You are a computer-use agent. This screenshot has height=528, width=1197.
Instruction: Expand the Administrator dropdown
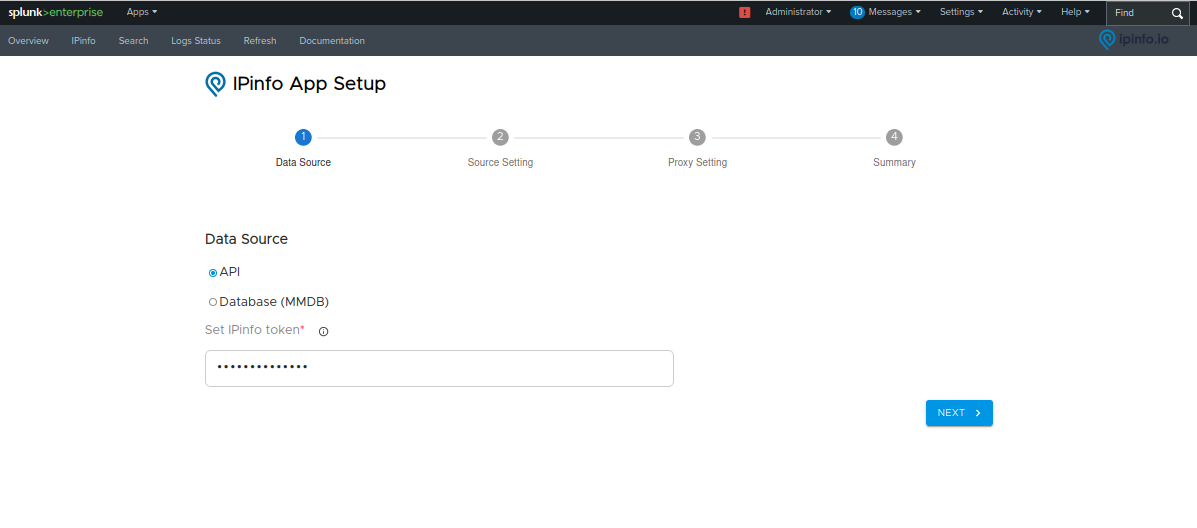799,12
